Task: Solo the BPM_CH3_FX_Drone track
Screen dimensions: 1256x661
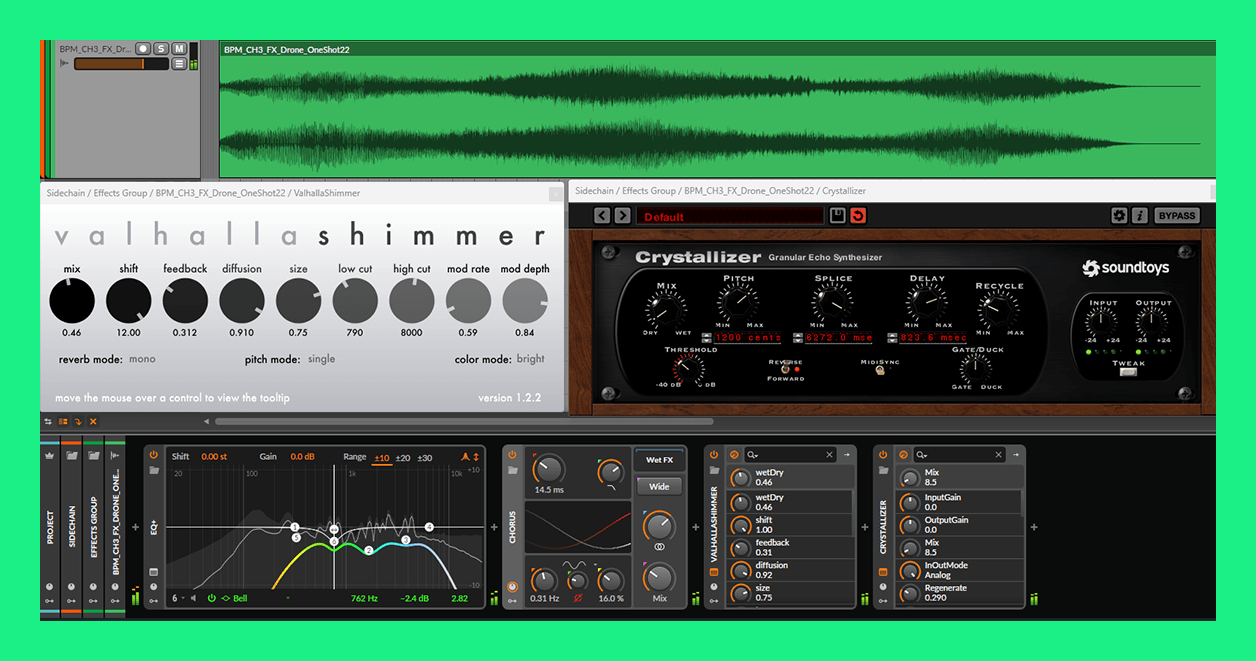Action: (x=161, y=48)
